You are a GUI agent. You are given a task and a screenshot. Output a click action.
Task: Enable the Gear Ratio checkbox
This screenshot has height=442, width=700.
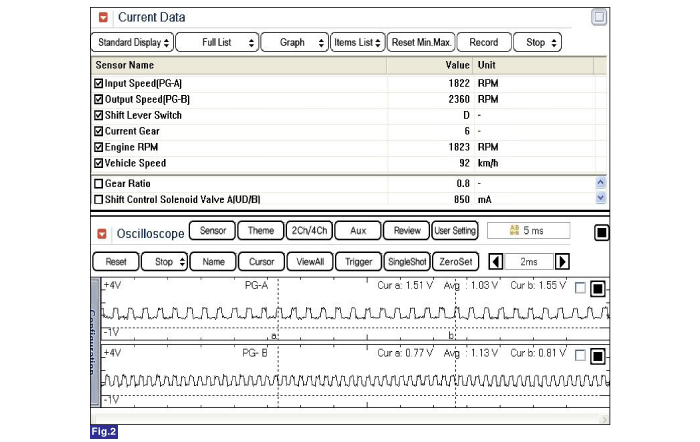coord(98,184)
